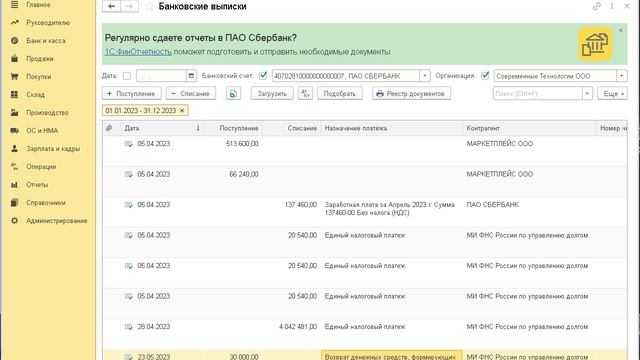640x360 pixels.
Task: Click the Дт/Кт postings icon
Action: click(x=305, y=93)
